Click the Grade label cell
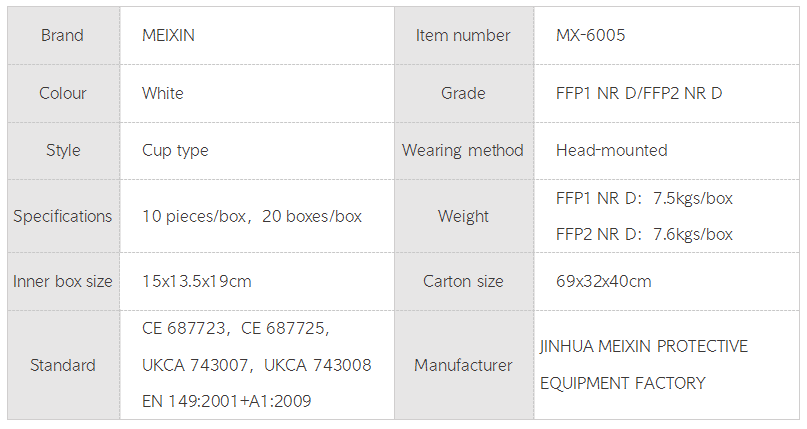 click(463, 93)
